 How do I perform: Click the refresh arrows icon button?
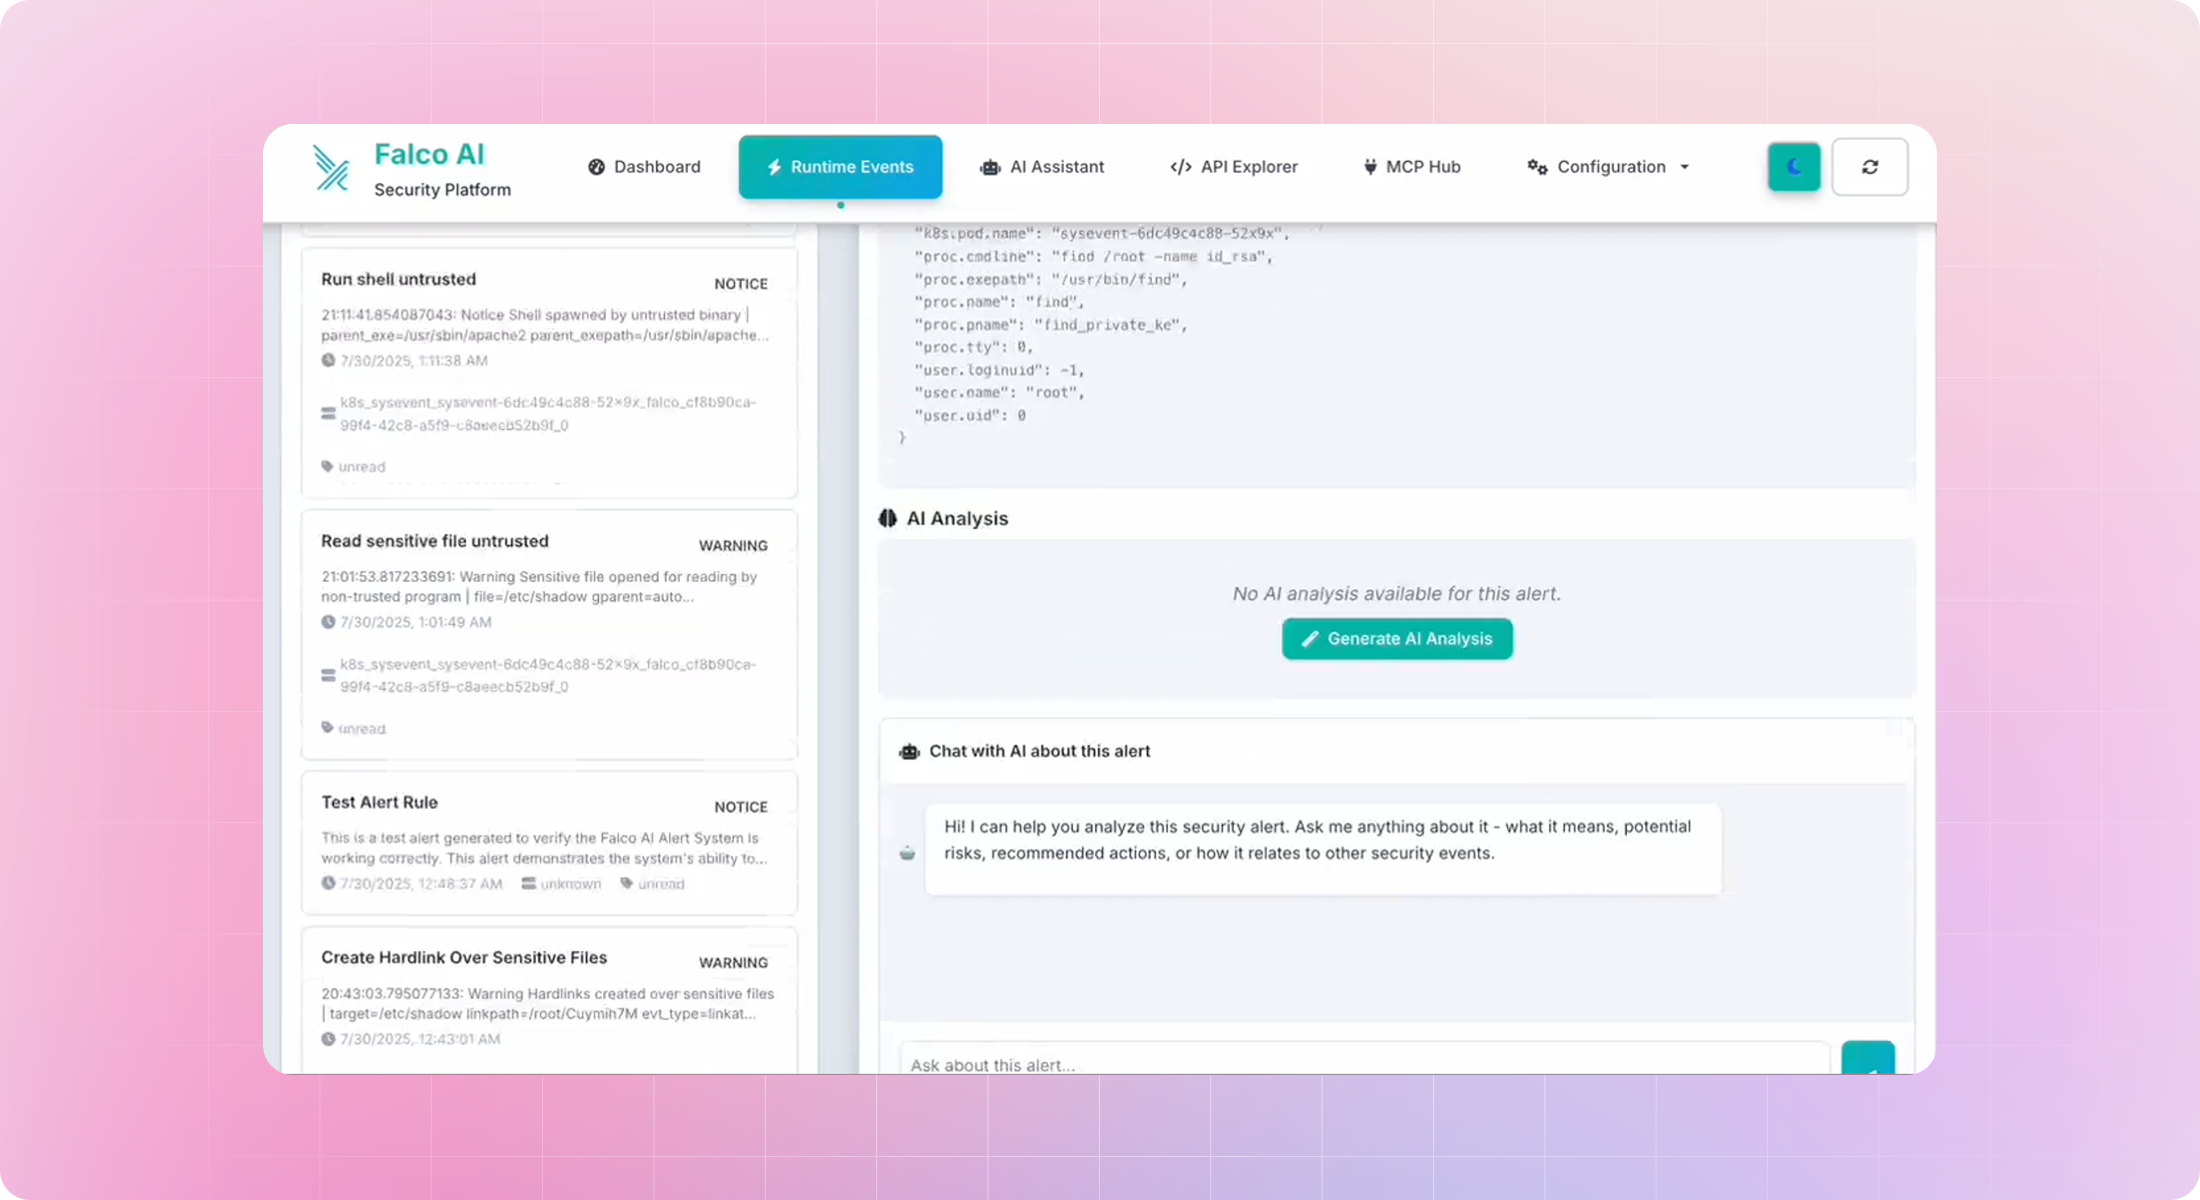pos(1869,167)
